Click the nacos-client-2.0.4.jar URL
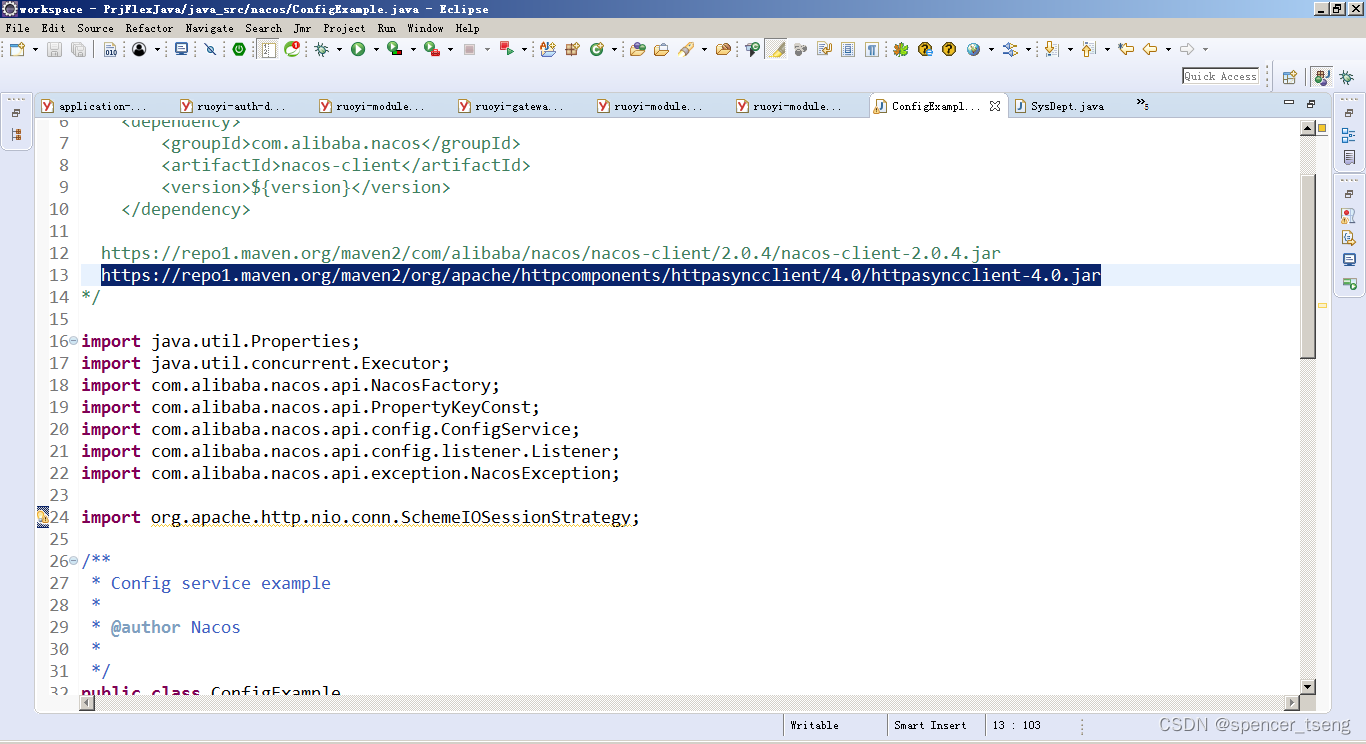 click(x=550, y=253)
